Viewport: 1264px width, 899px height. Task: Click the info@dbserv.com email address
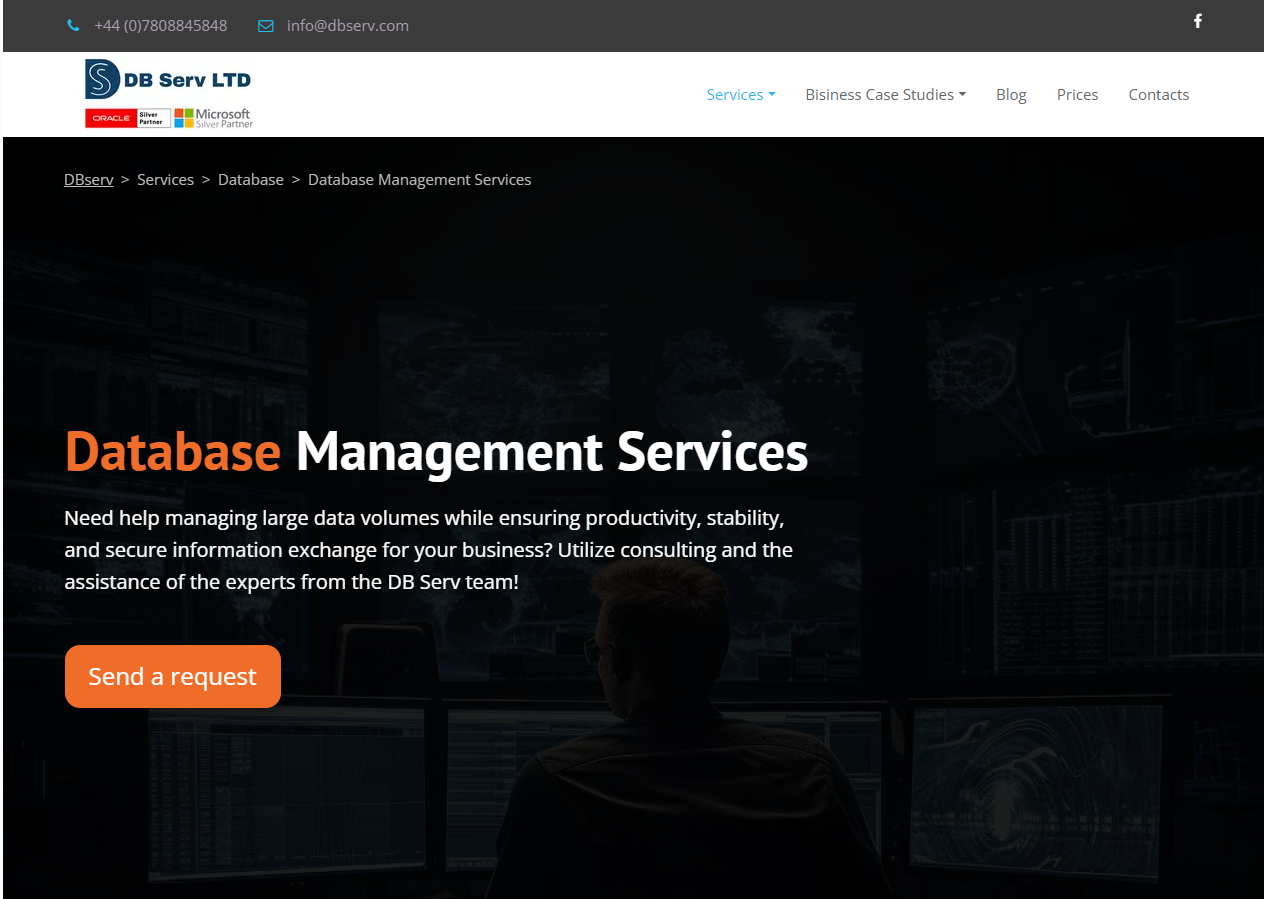(347, 26)
